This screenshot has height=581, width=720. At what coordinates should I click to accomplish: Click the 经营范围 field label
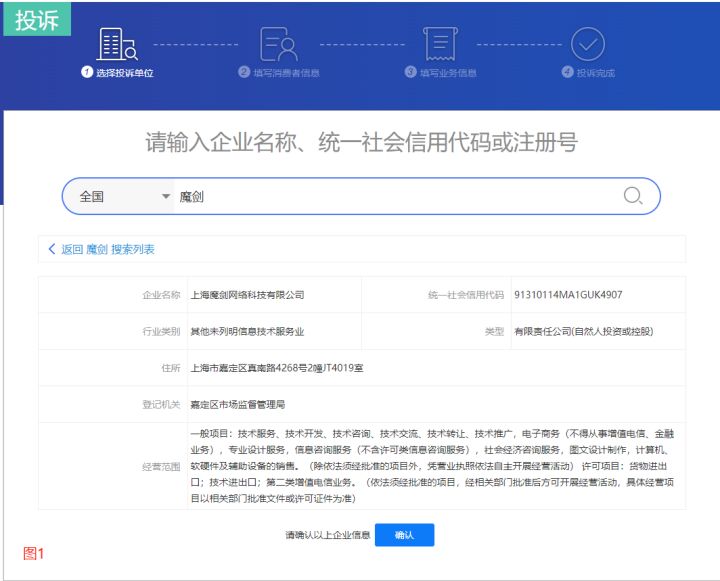[161, 467]
